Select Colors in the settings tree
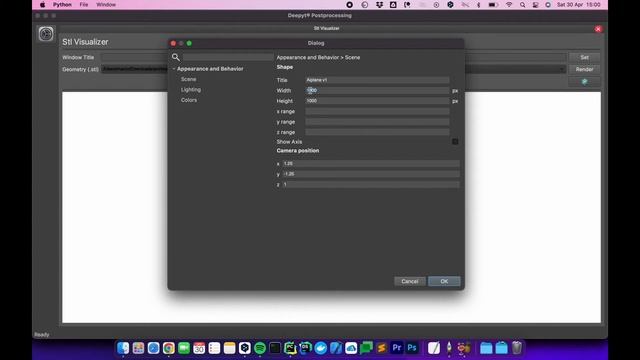 pyautogui.click(x=189, y=100)
